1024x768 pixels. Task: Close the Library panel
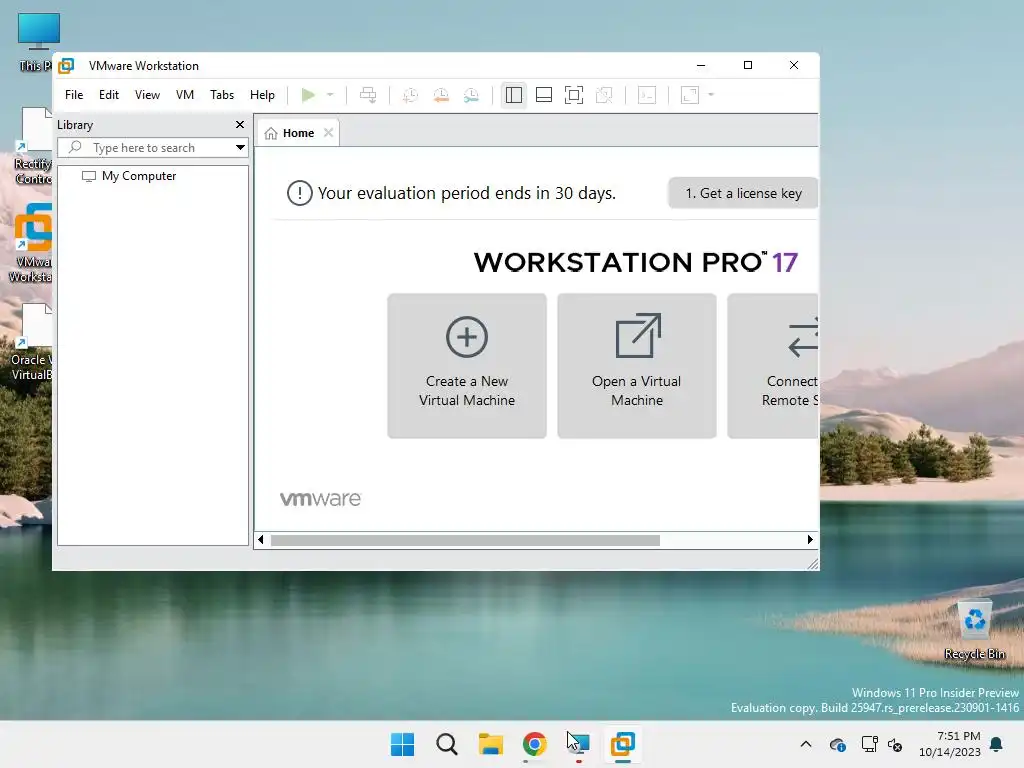240,125
